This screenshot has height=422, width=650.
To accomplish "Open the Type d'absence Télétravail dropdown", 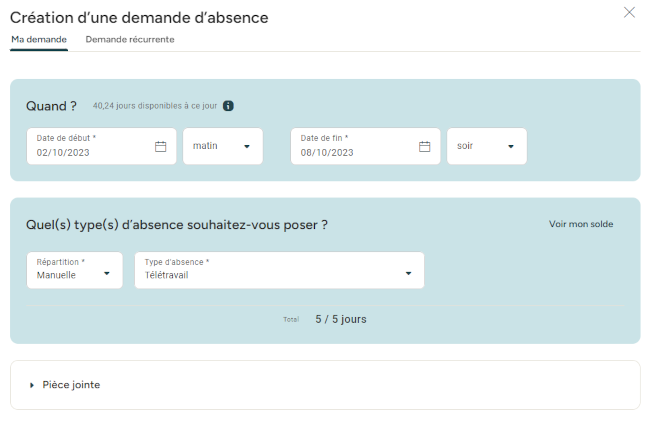I will [279, 270].
